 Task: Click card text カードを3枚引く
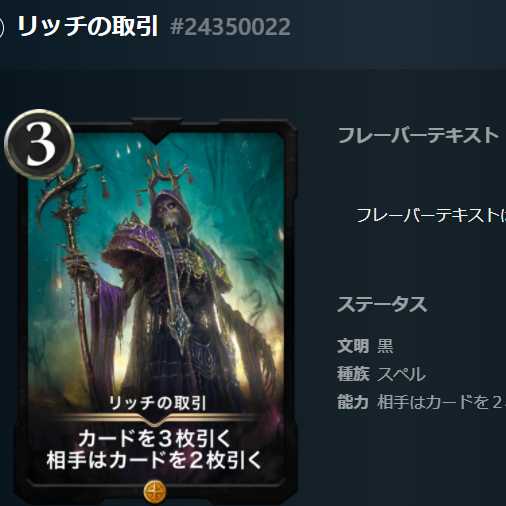(155, 439)
